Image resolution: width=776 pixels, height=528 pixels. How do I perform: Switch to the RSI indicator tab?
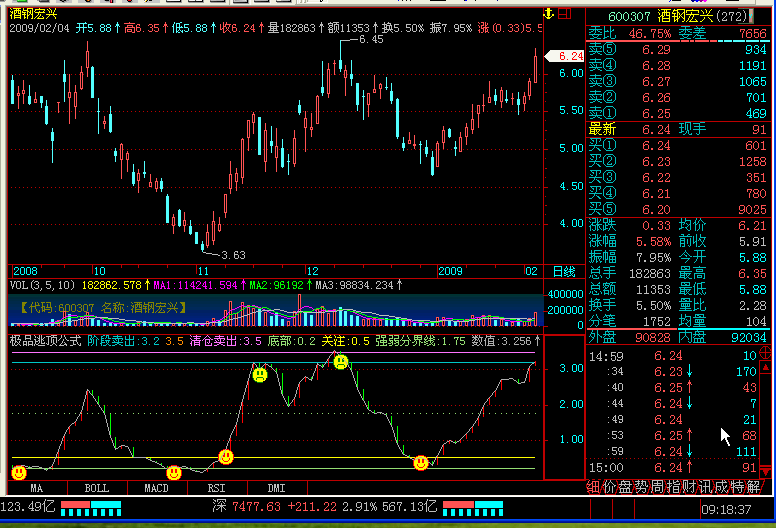point(217,488)
